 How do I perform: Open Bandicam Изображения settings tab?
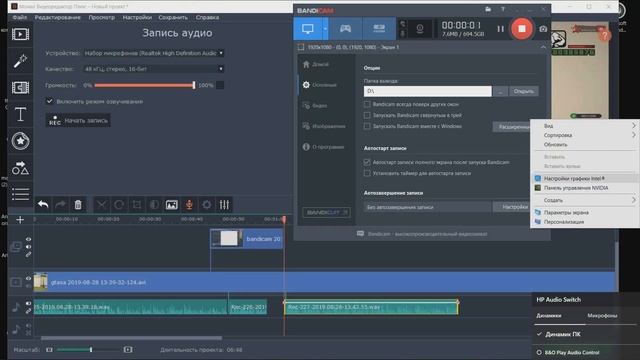coord(325,126)
